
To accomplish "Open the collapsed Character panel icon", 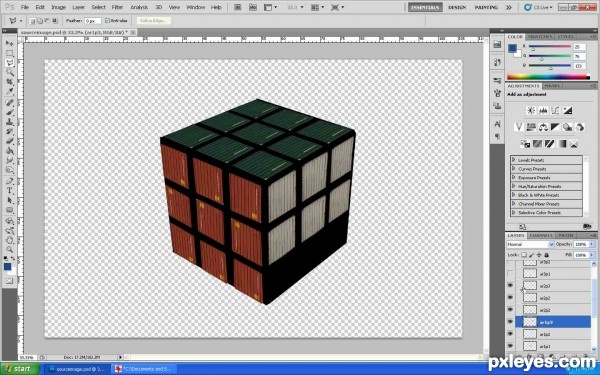I will 497,124.
